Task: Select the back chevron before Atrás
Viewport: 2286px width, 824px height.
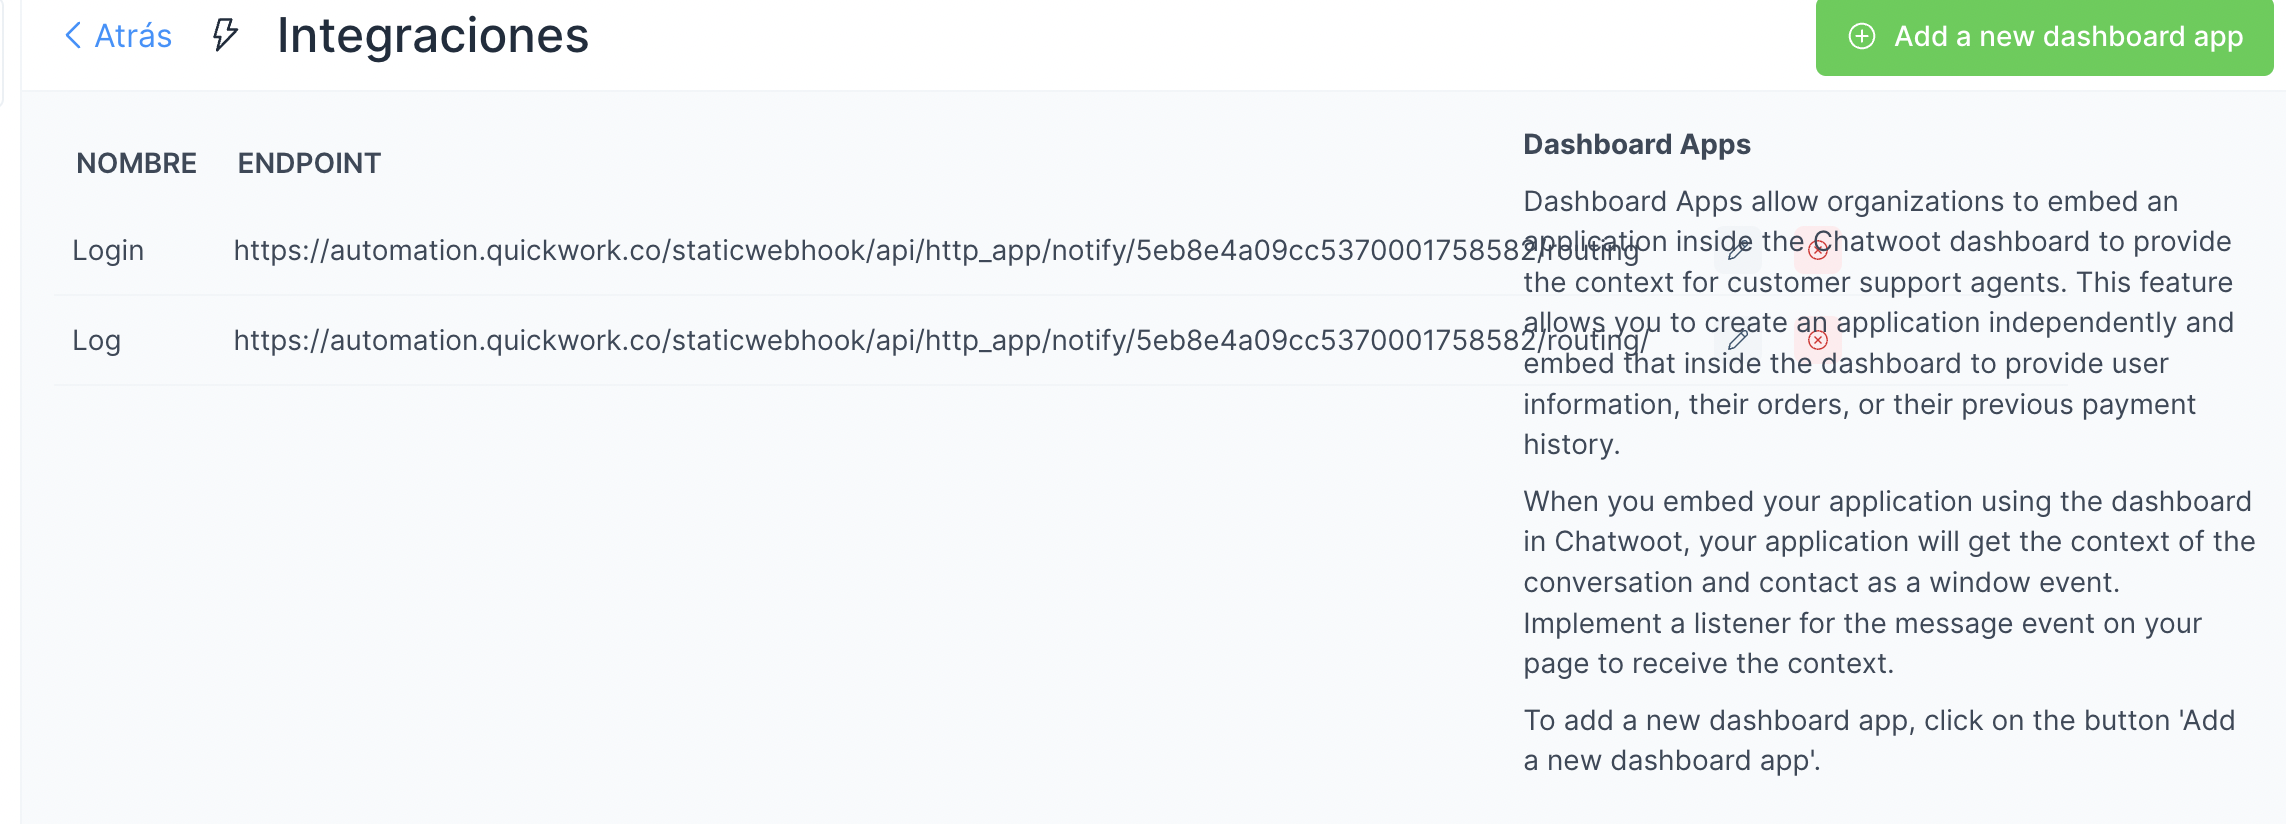Action: (71, 35)
